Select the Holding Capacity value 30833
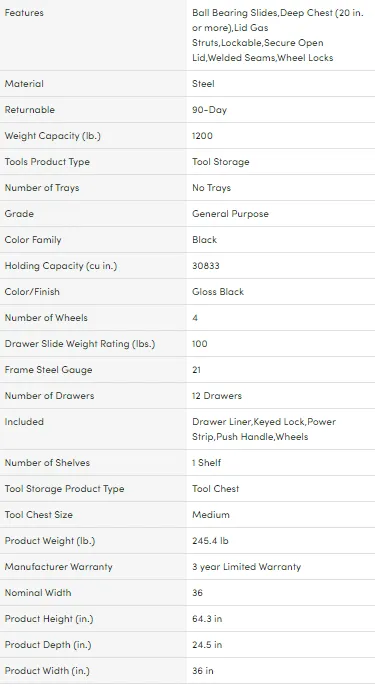The width and height of the screenshot is (375, 687). [206, 266]
